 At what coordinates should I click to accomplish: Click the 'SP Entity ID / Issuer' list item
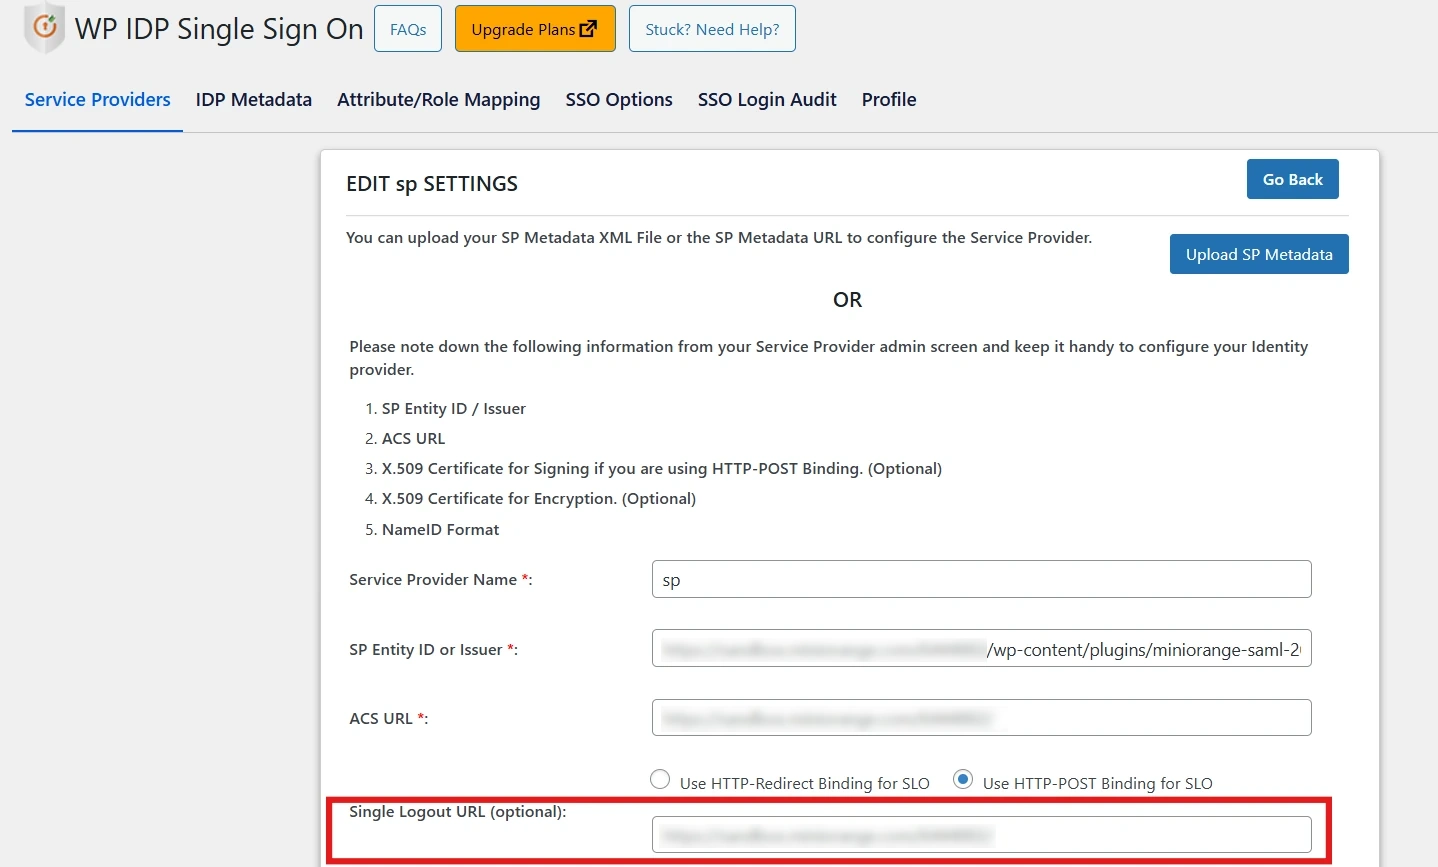pyautogui.click(x=453, y=408)
